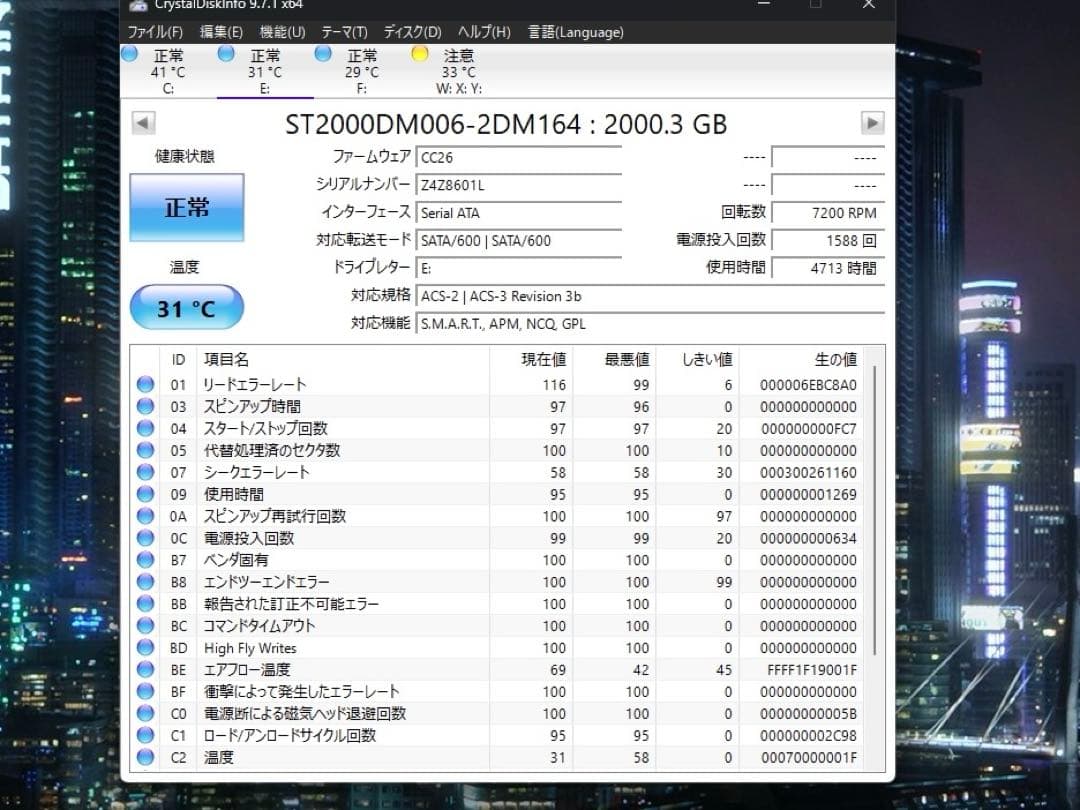Click the blue indicator next to 温度 attribute C2
Screen dimensions: 1080x810
coord(145,757)
